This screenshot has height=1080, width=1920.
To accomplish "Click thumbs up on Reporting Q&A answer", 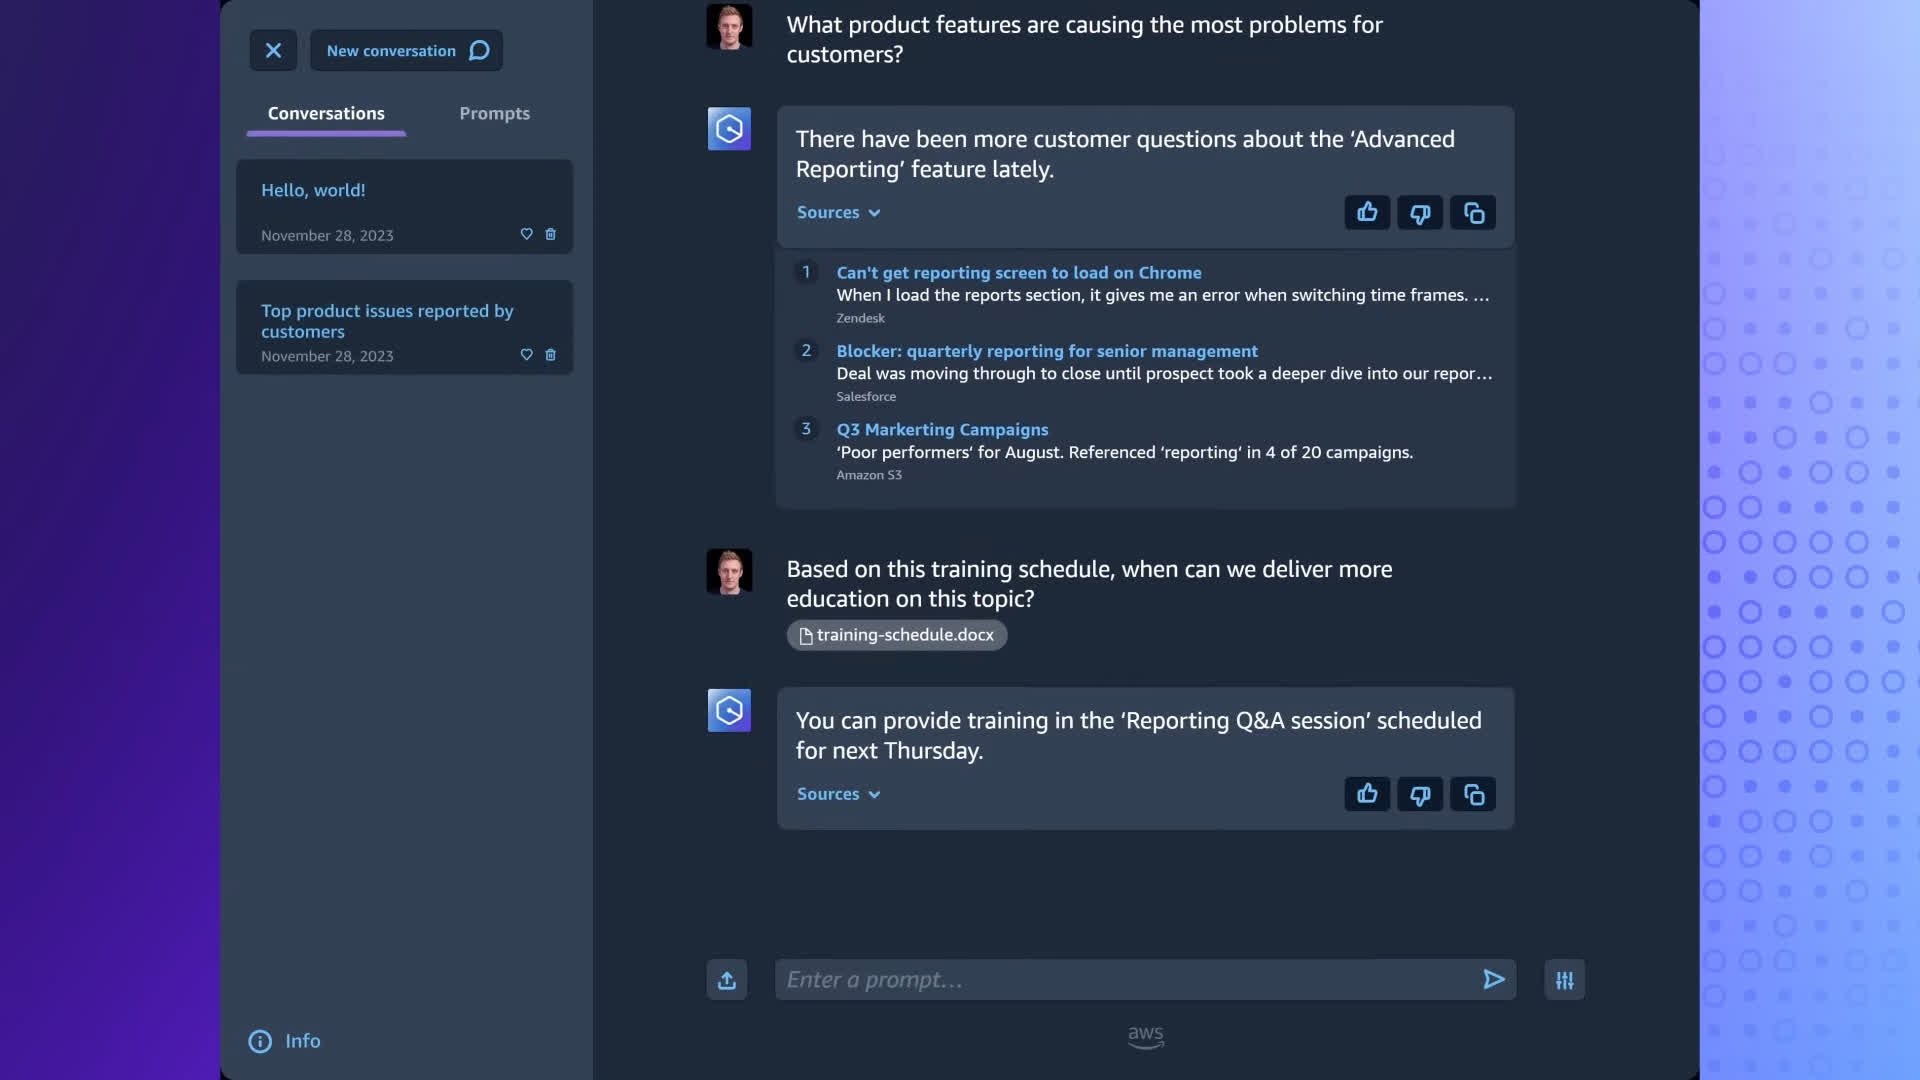I will (x=1367, y=794).
